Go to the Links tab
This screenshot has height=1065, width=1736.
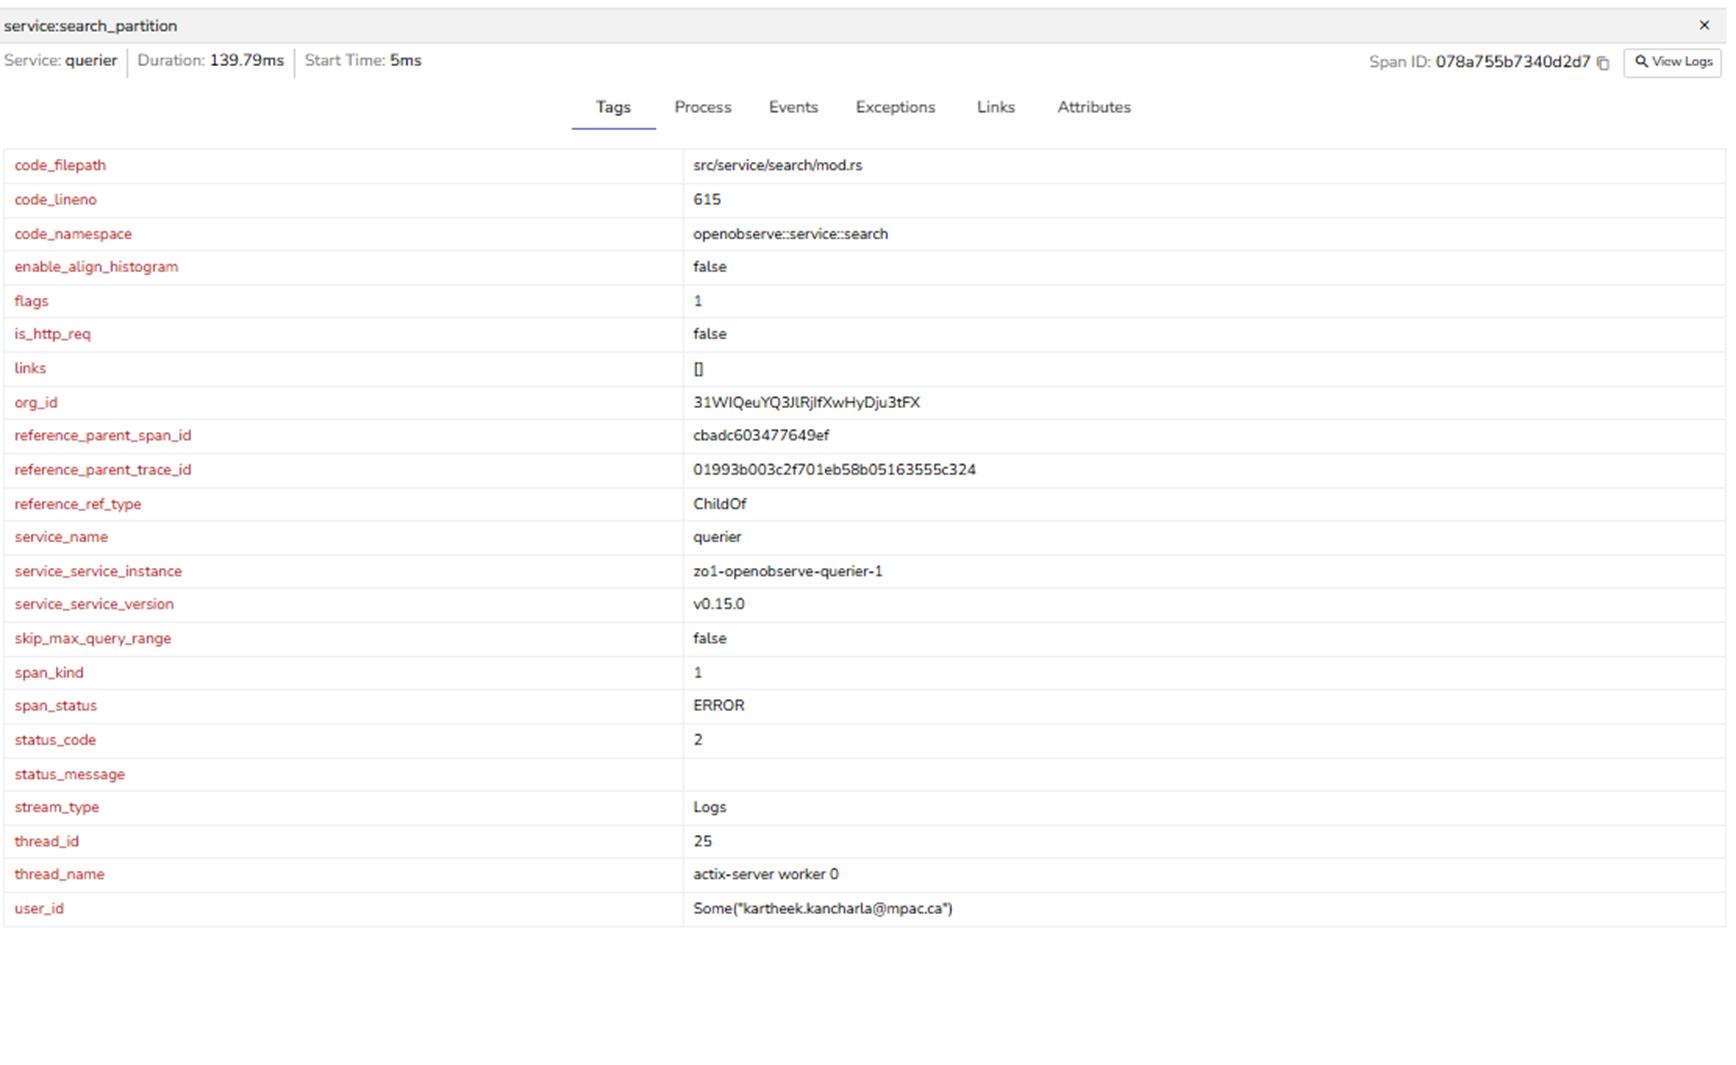[995, 107]
